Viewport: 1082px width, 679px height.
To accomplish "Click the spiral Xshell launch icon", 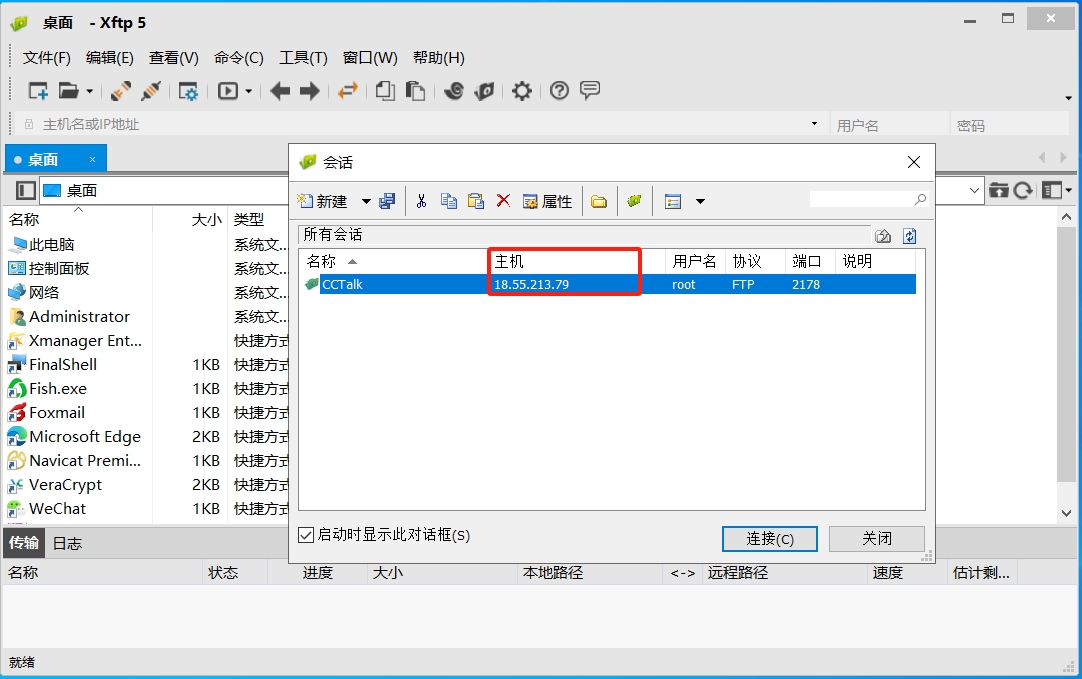I will 453,90.
